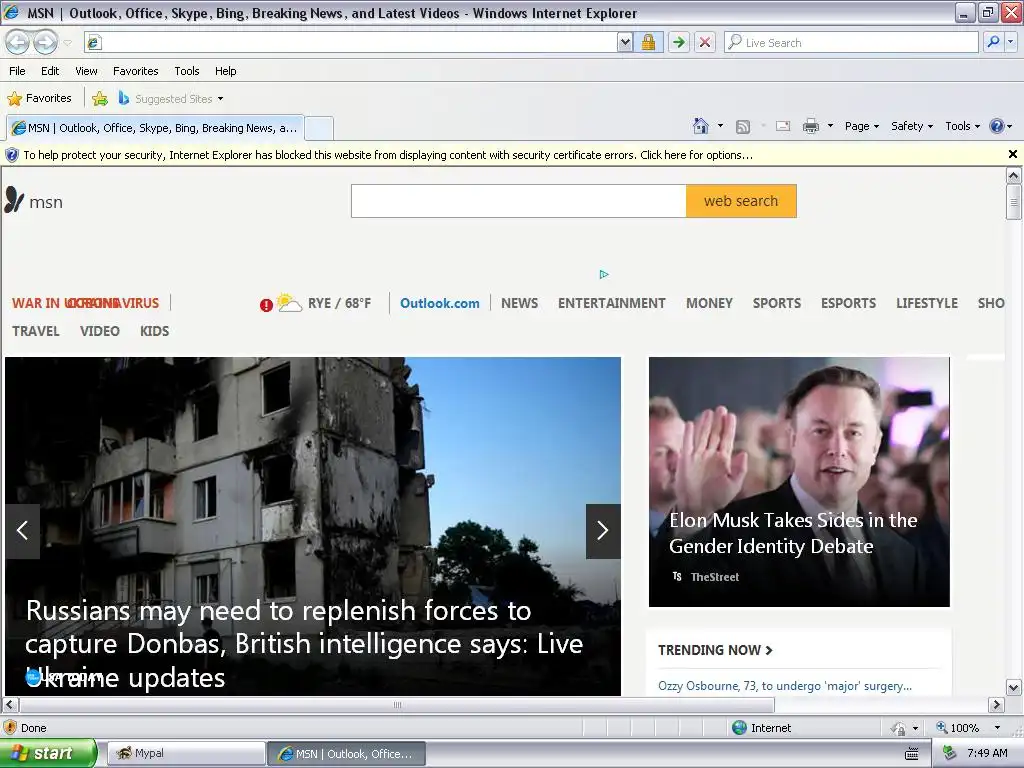Open the command bar Tools dropdown
The image size is (1024, 768).
pyautogui.click(x=963, y=126)
